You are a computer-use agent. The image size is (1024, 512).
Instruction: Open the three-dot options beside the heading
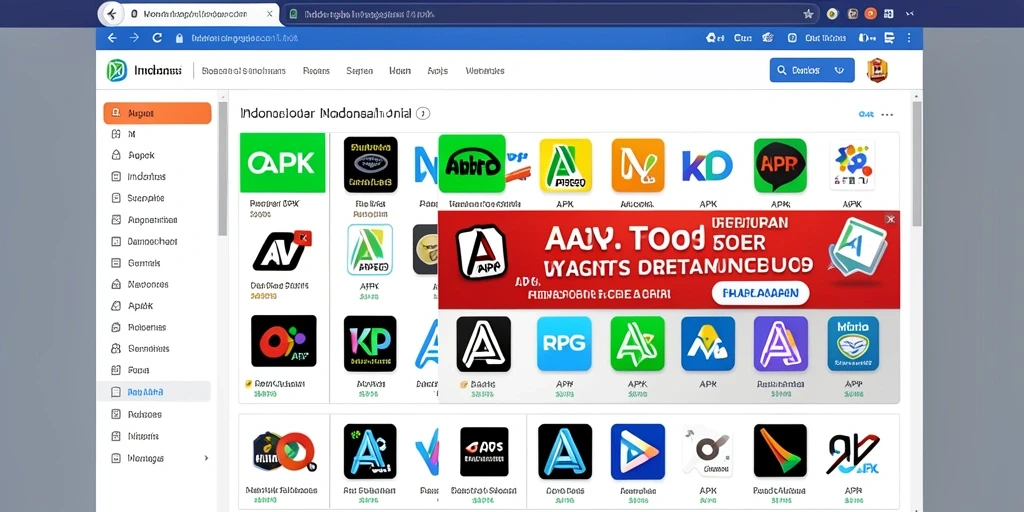click(887, 114)
